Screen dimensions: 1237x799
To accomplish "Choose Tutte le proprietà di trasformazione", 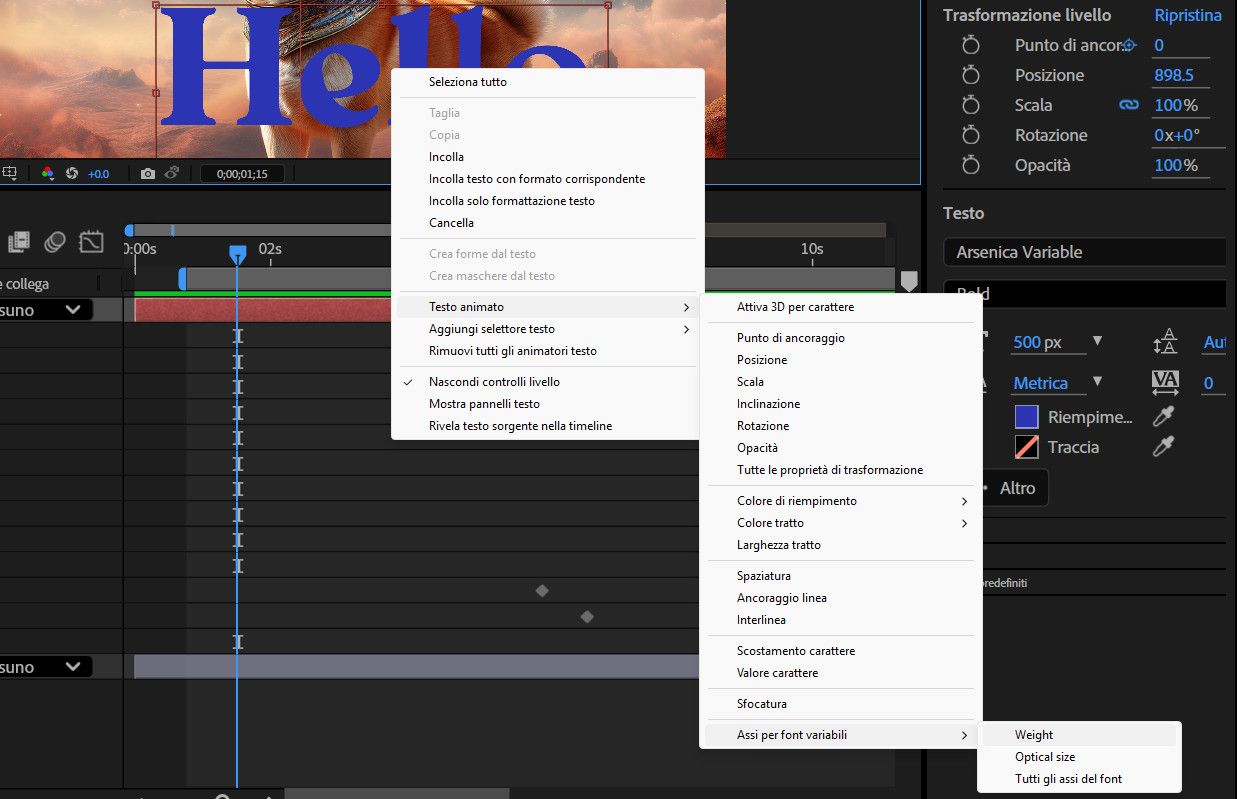I will (x=830, y=470).
